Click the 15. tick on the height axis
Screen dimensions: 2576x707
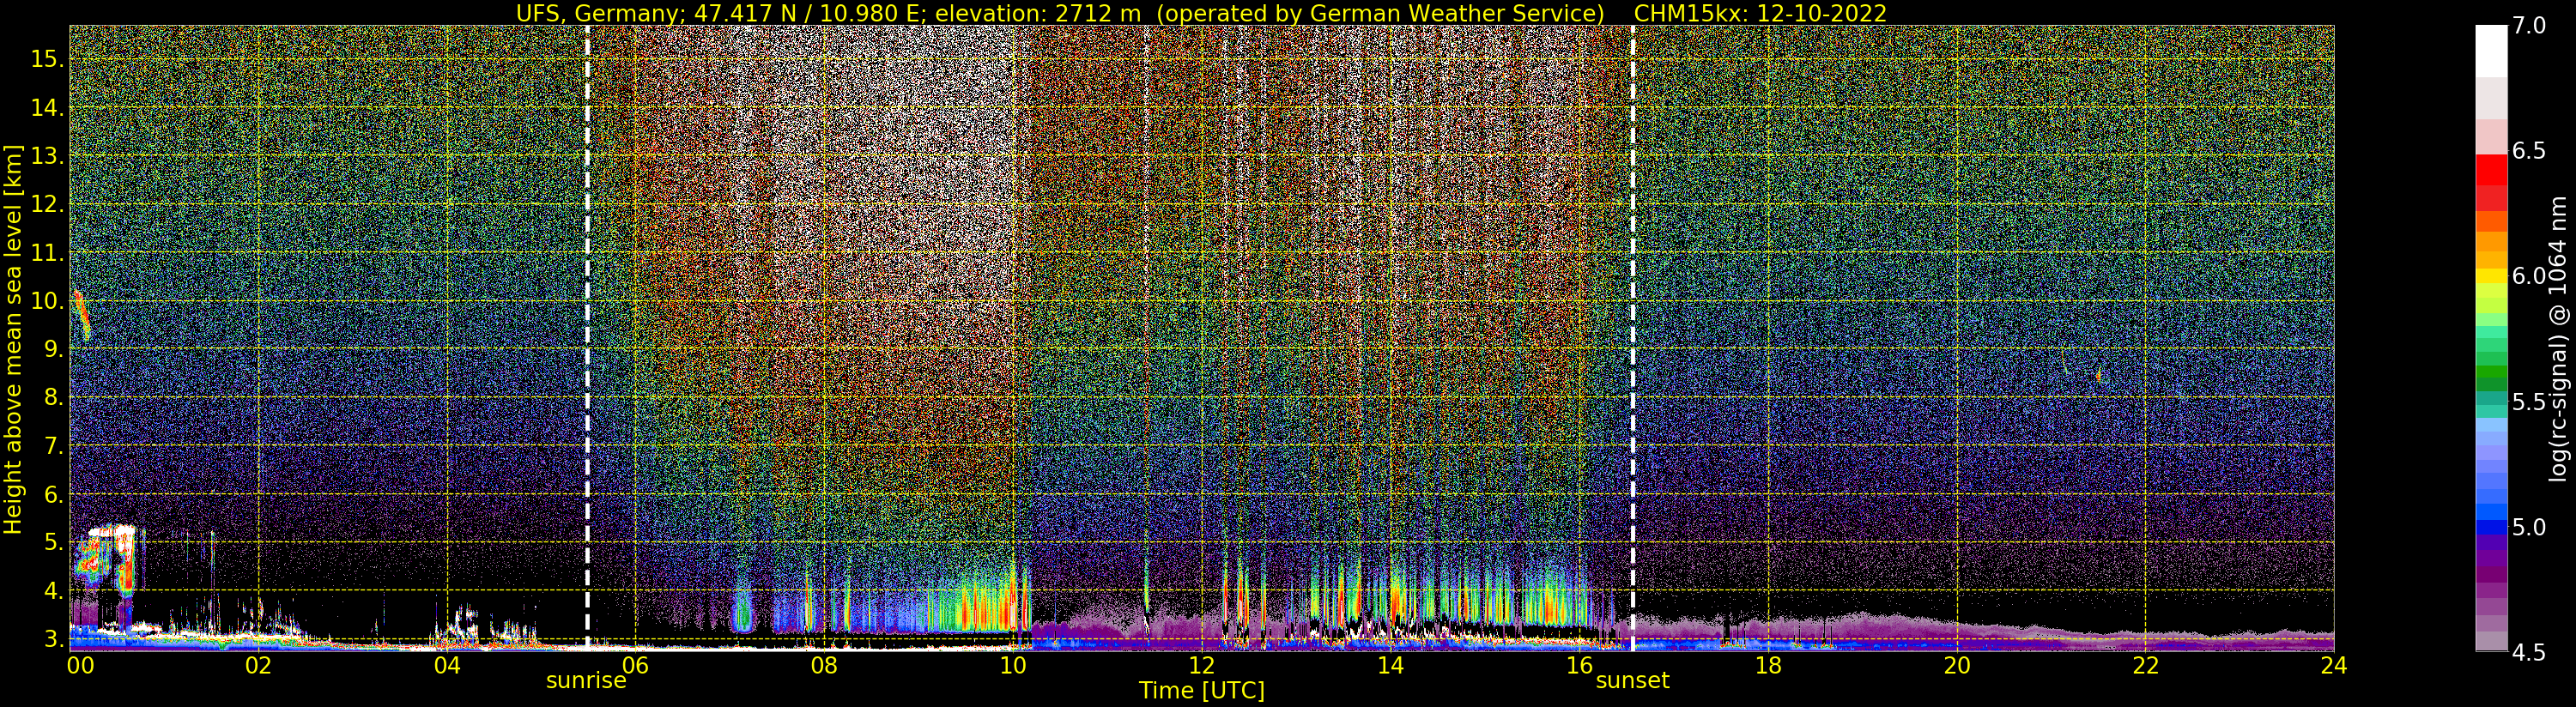click(46, 59)
